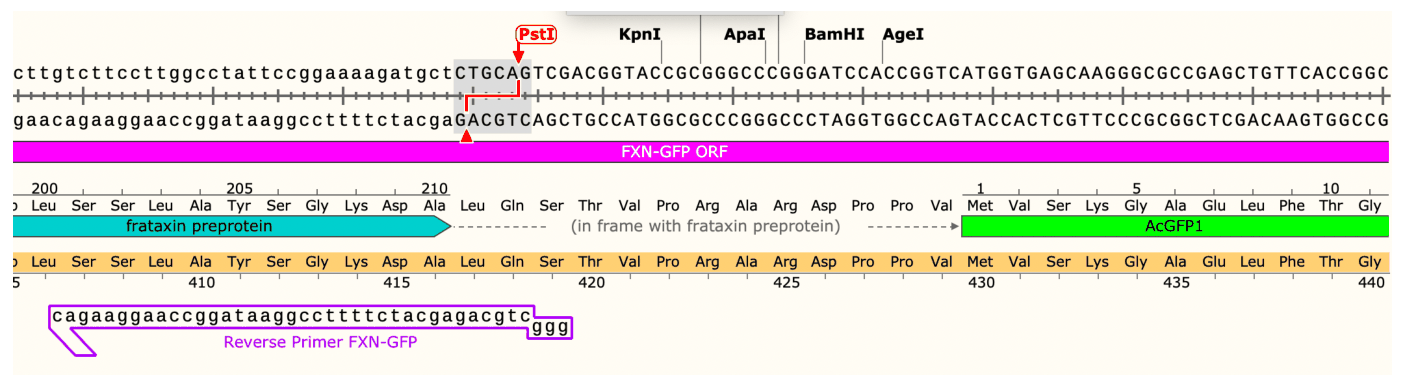Click translation number 420 on the orange track
Viewport: 1404px width, 386px height.
click(591, 283)
